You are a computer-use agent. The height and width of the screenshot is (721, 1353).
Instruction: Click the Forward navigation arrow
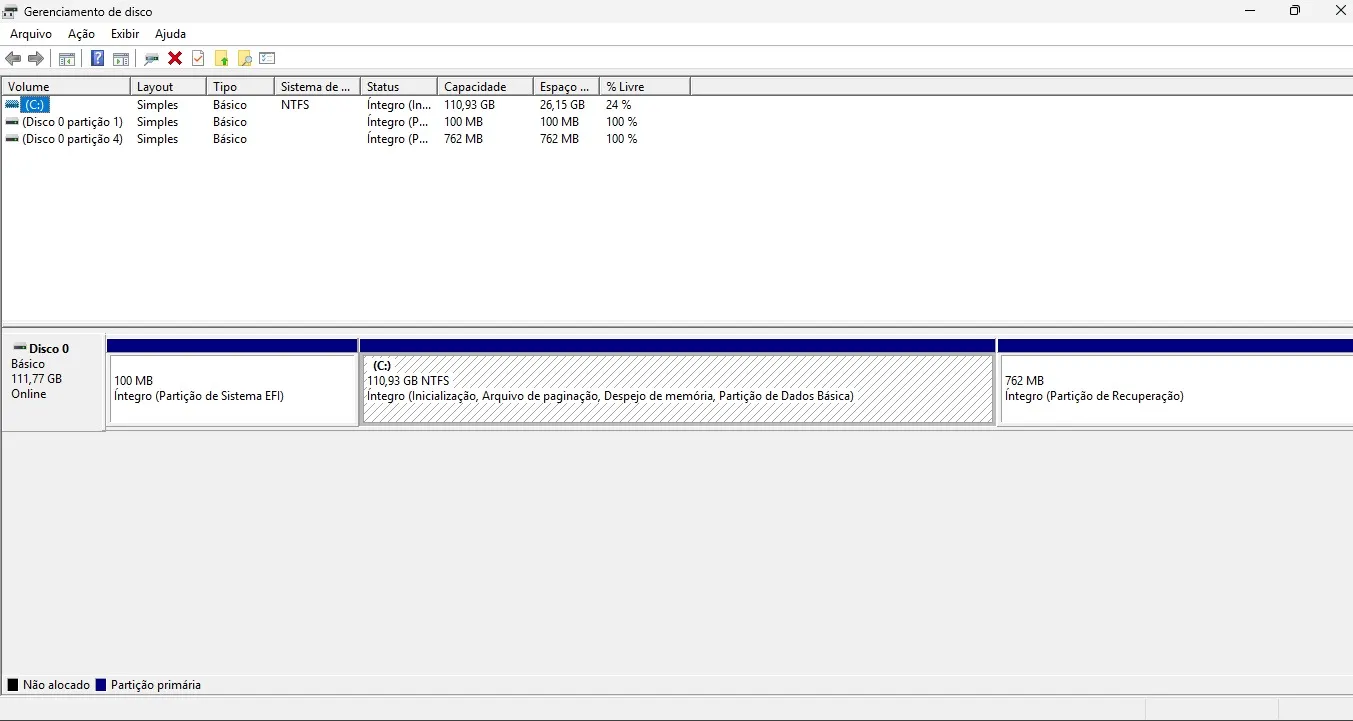click(x=37, y=58)
